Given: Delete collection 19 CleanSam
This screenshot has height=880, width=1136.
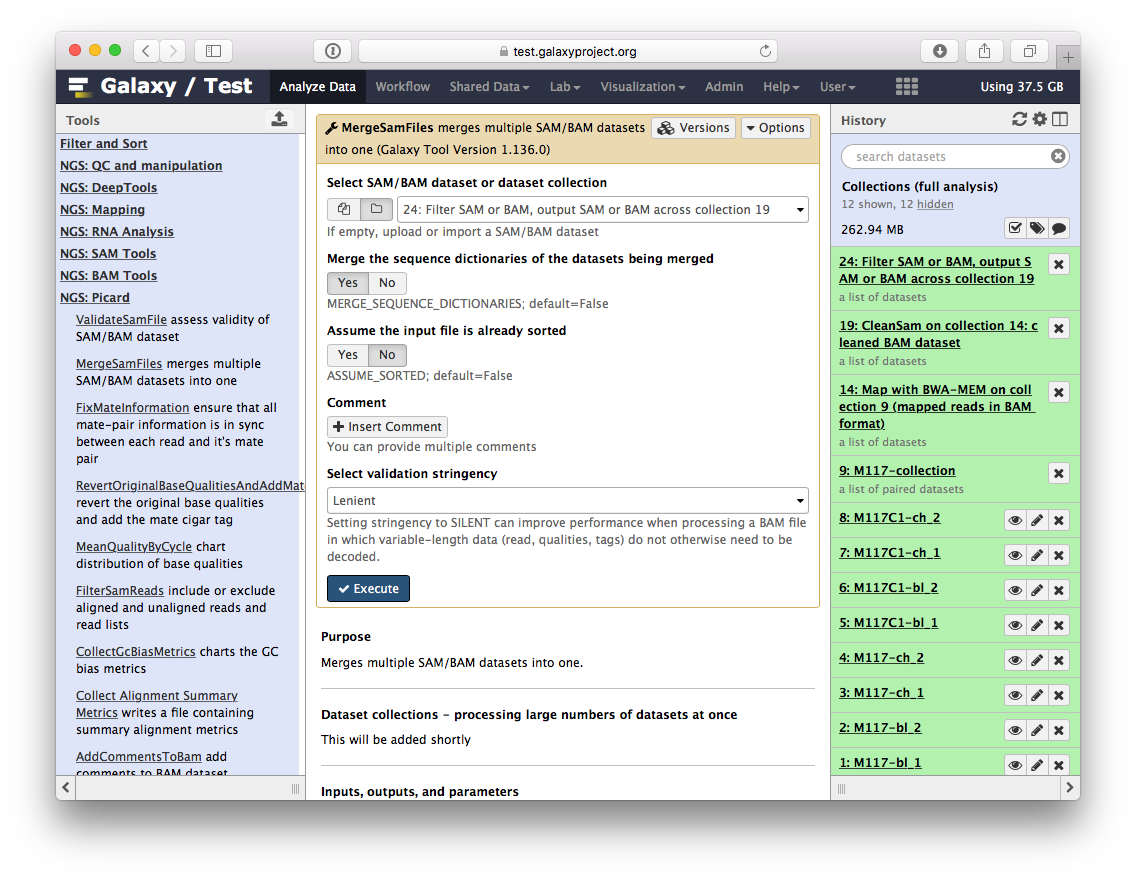Looking at the screenshot, I should click(1058, 328).
